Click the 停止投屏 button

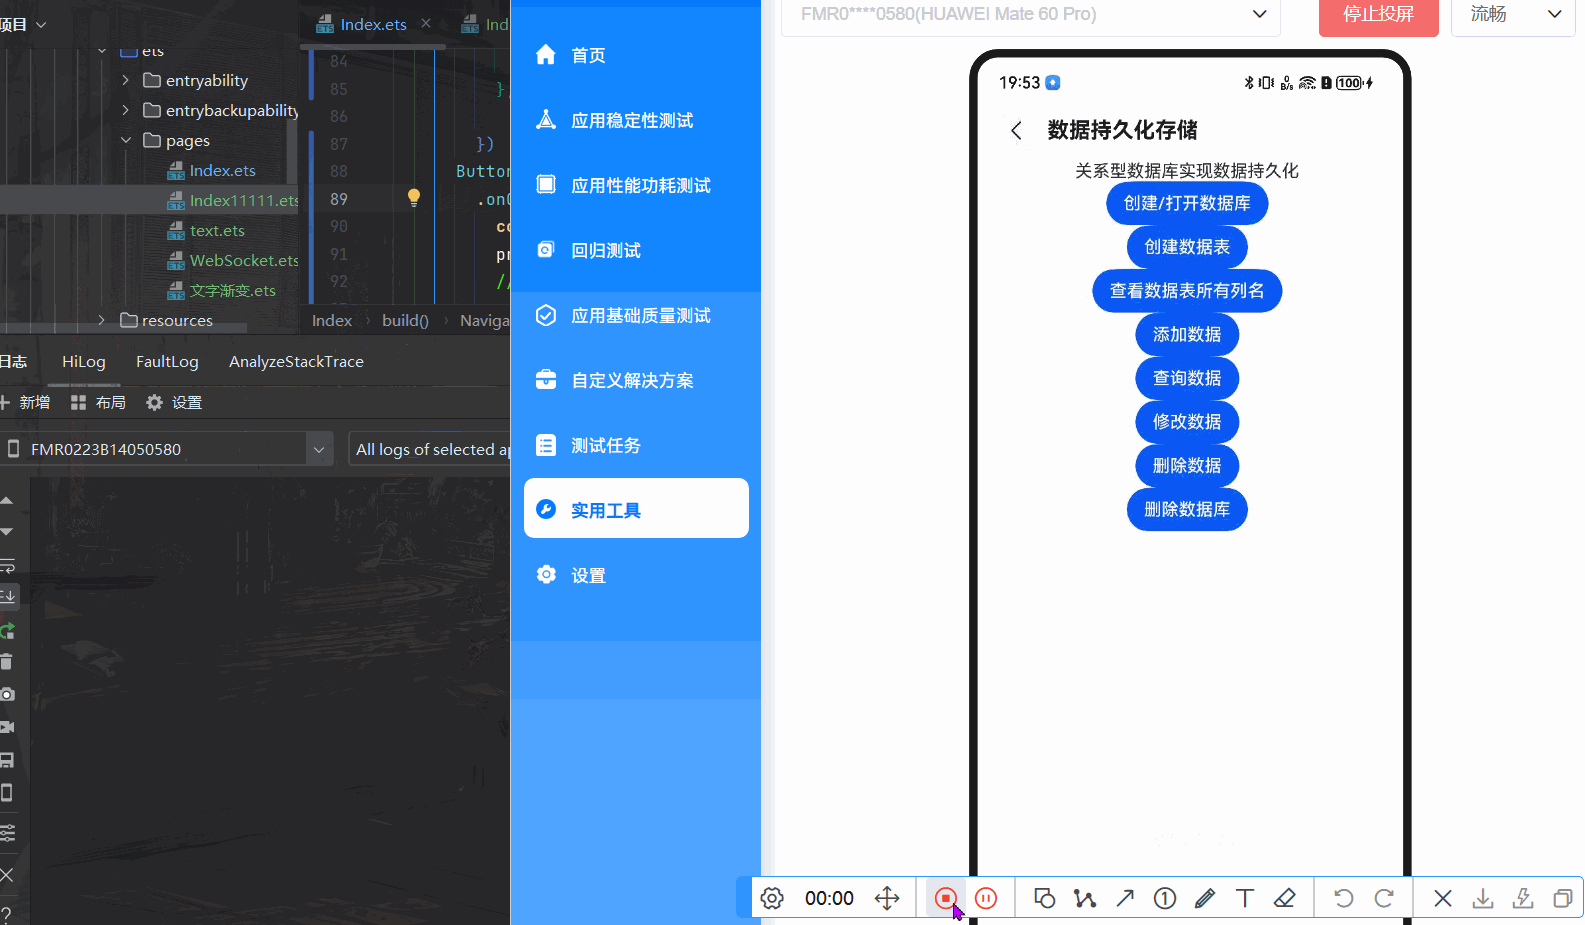1378,14
